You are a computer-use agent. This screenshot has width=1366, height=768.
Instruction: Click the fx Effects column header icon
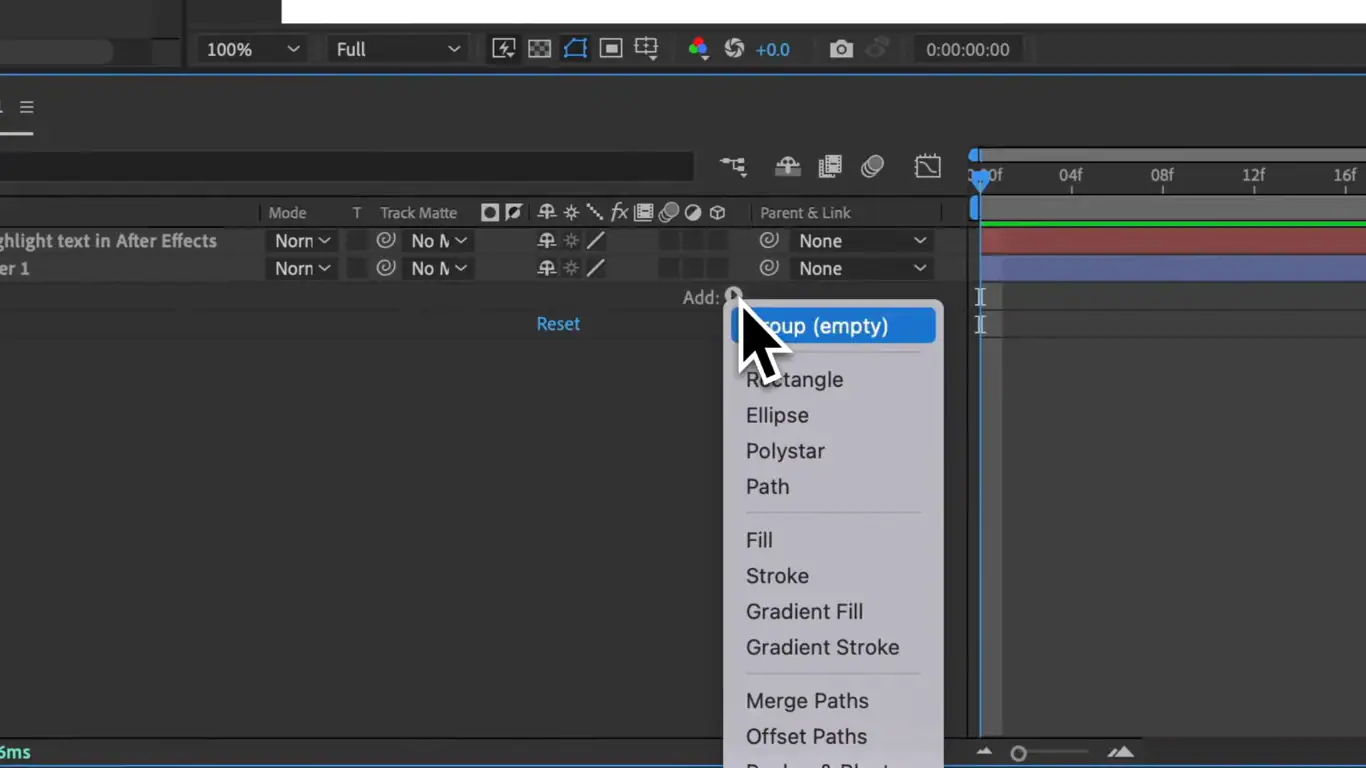619,212
